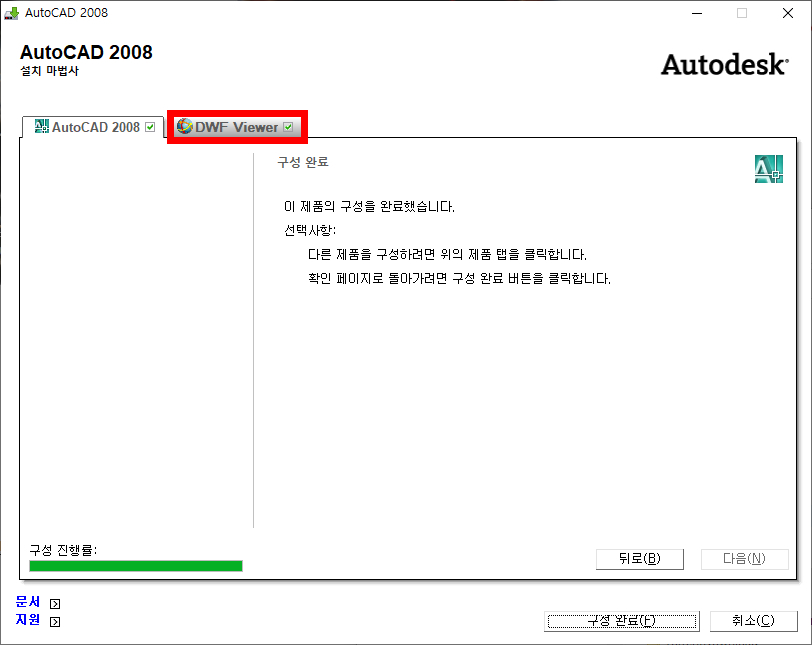This screenshot has width=812, height=645.
Task: Click the 설치 마법사 subtitle
Action: pos(50,71)
